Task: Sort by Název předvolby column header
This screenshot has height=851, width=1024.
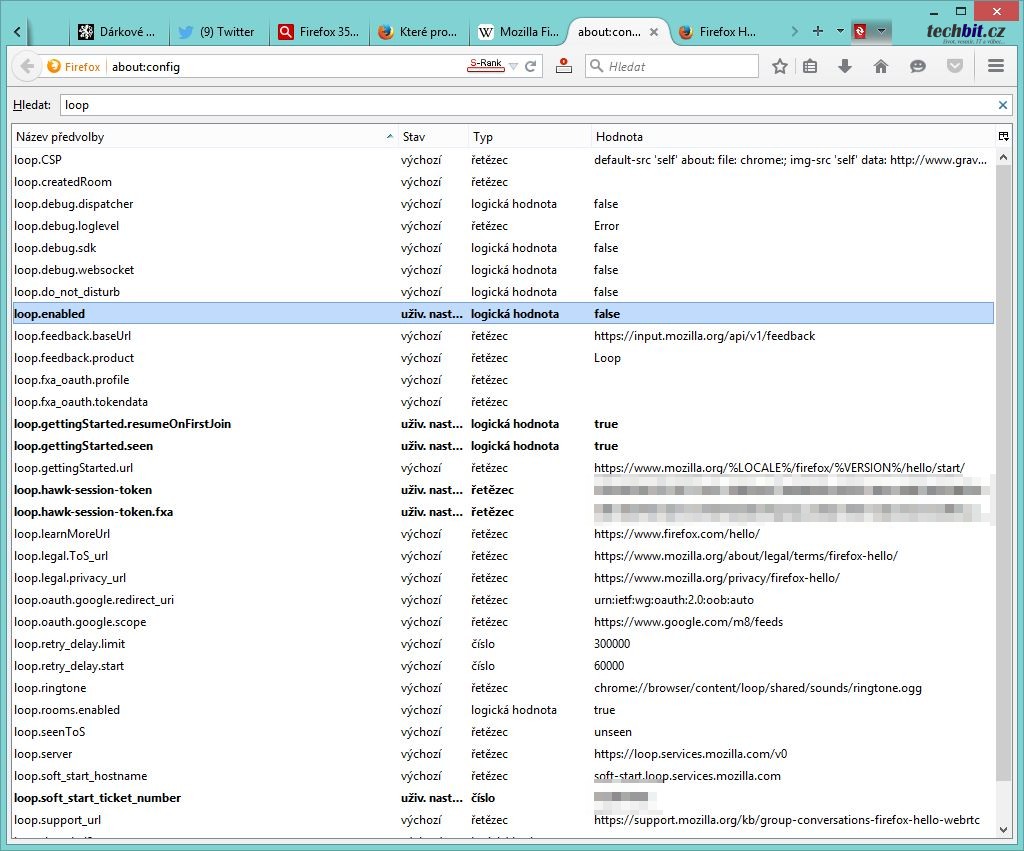Action: click(200, 137)
